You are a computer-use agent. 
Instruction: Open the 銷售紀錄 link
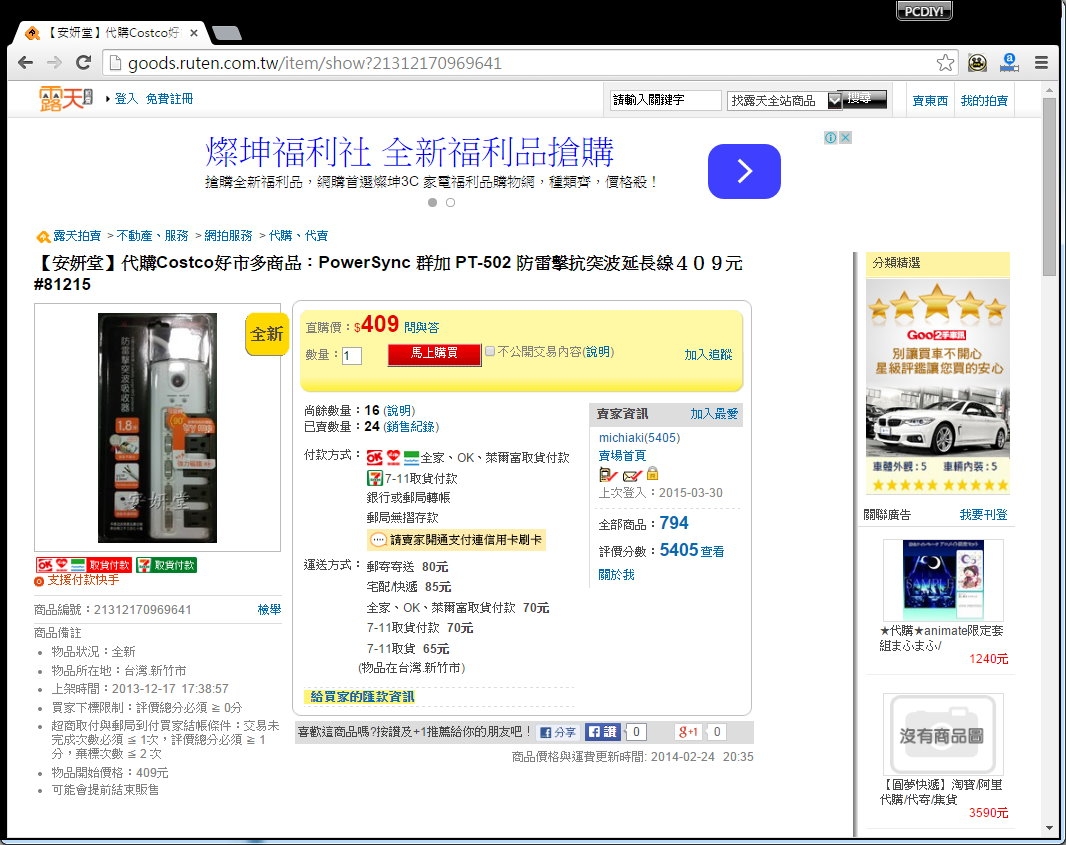pyautogui.click(x=411, y=427)
